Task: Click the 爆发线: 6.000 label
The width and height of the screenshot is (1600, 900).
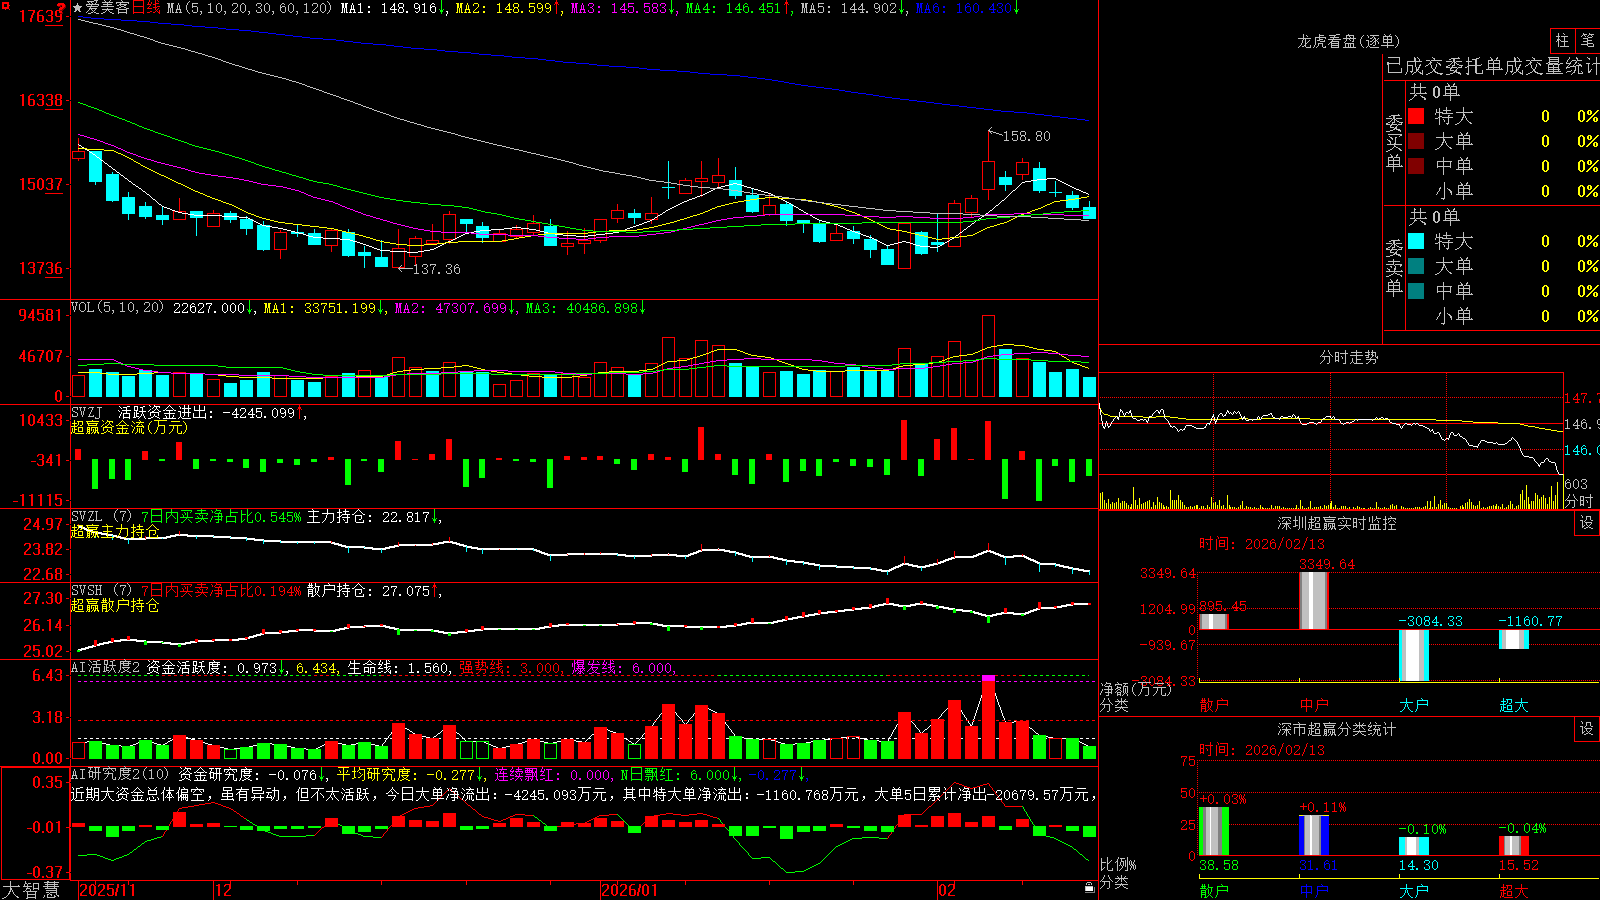Action: (623, 668)
